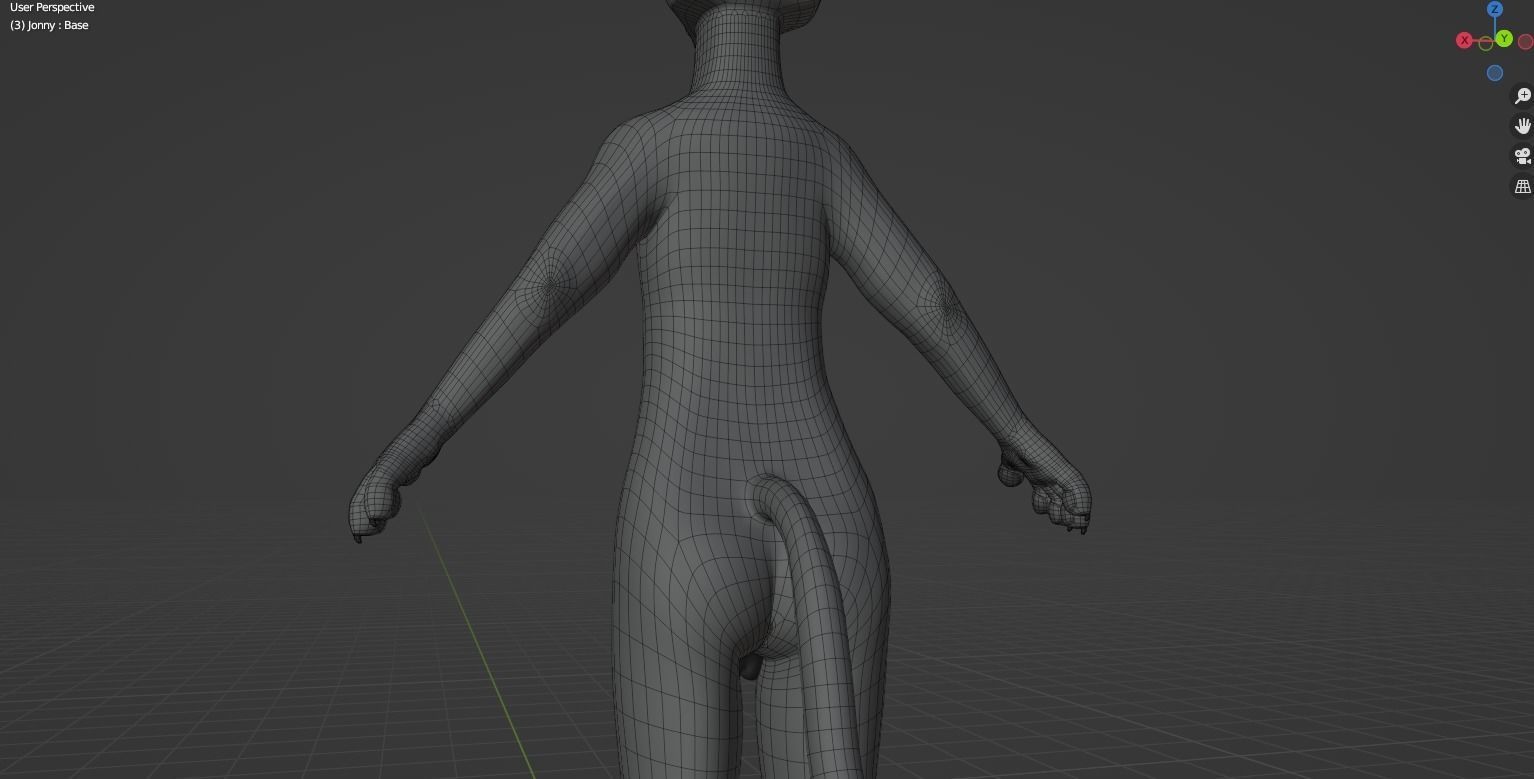Click the hollow green negative Y circle

[x=1486, y=43]
